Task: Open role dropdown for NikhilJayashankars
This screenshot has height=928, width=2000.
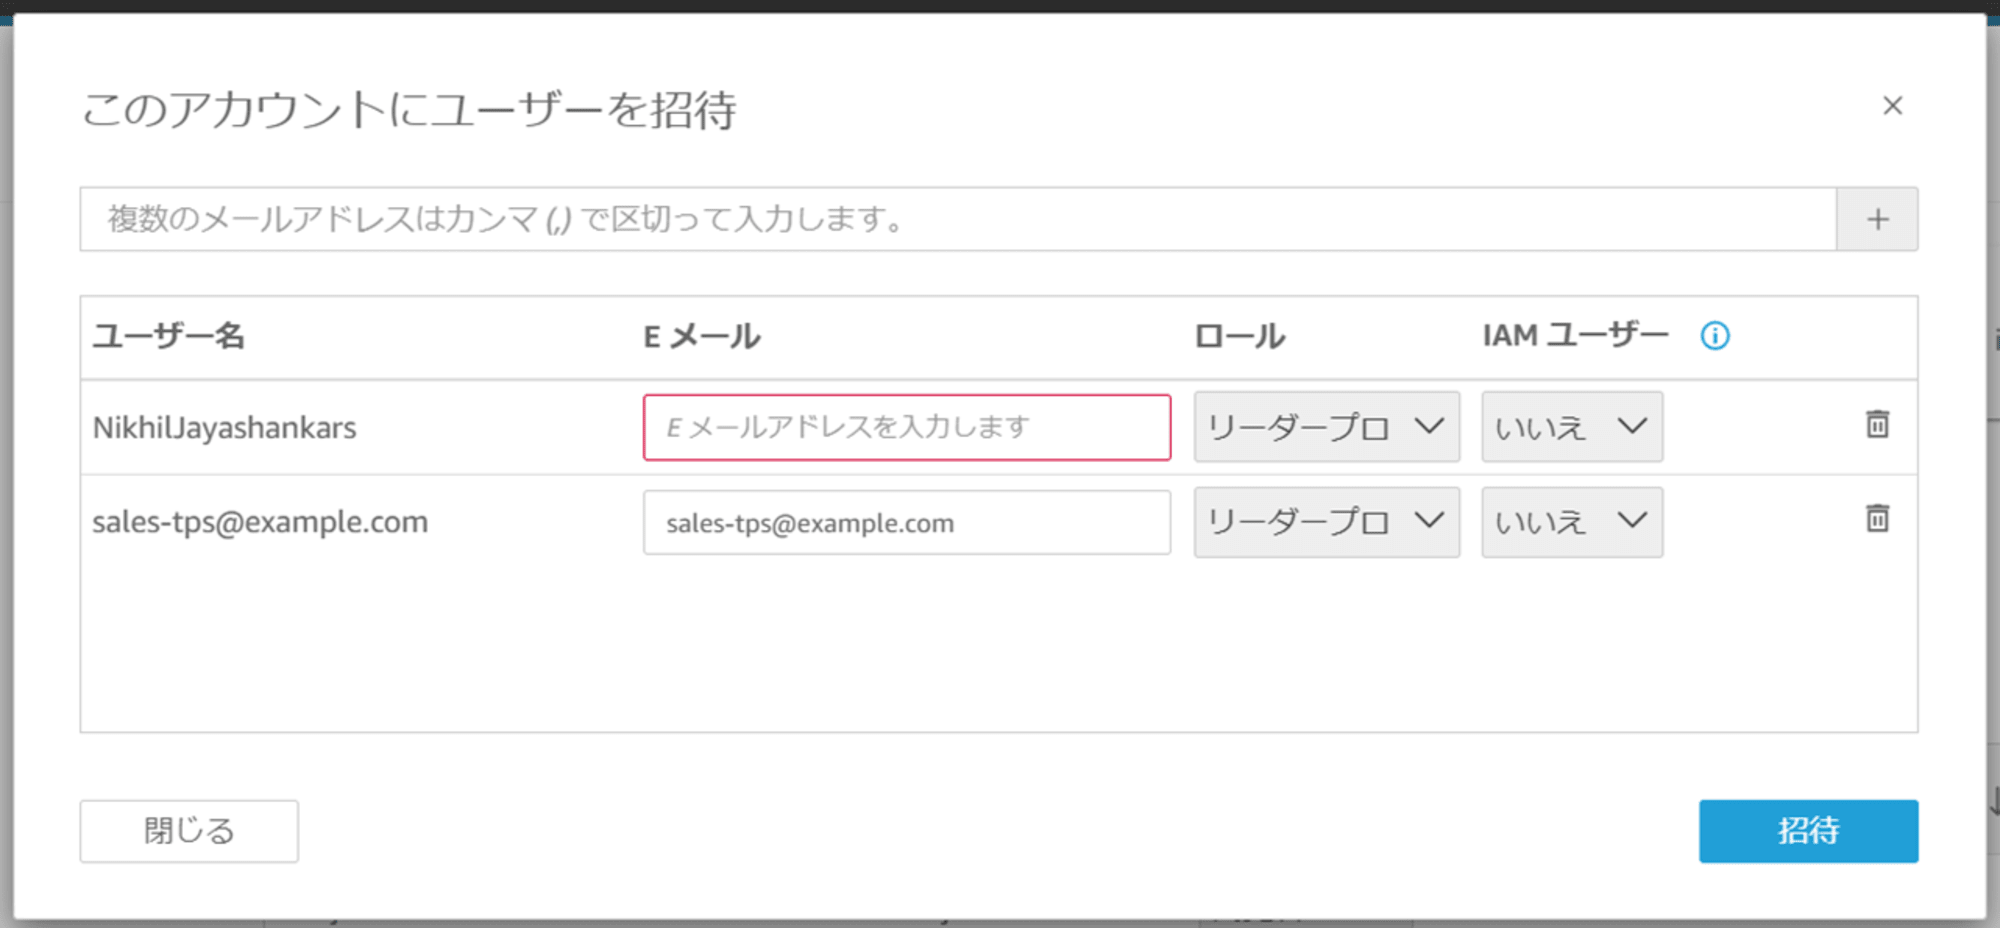Action: (x=1326, y=427)
